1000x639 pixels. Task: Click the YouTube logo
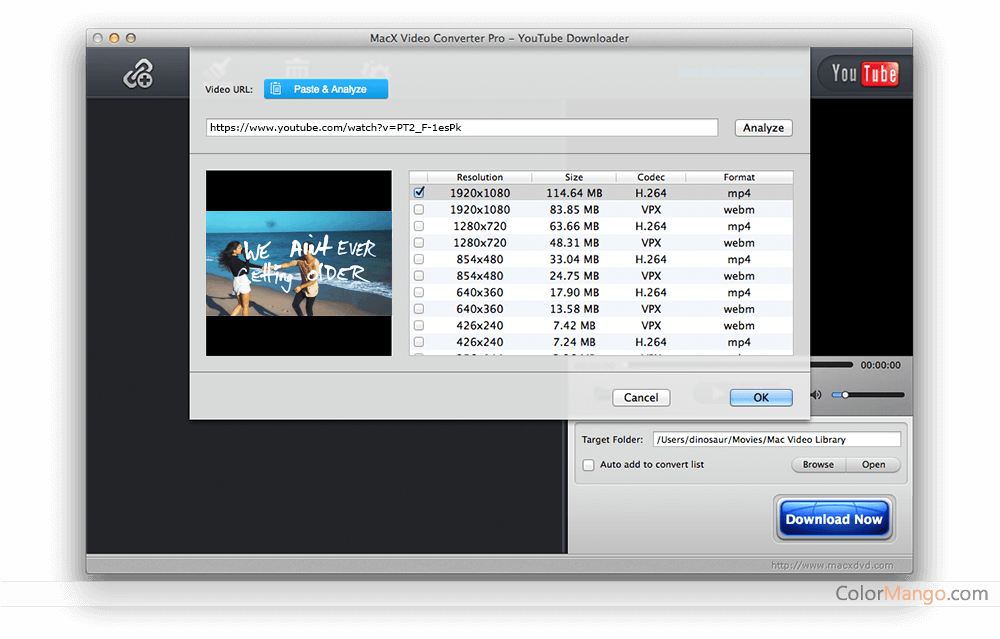pyautogui.click(x=864, y=74)
